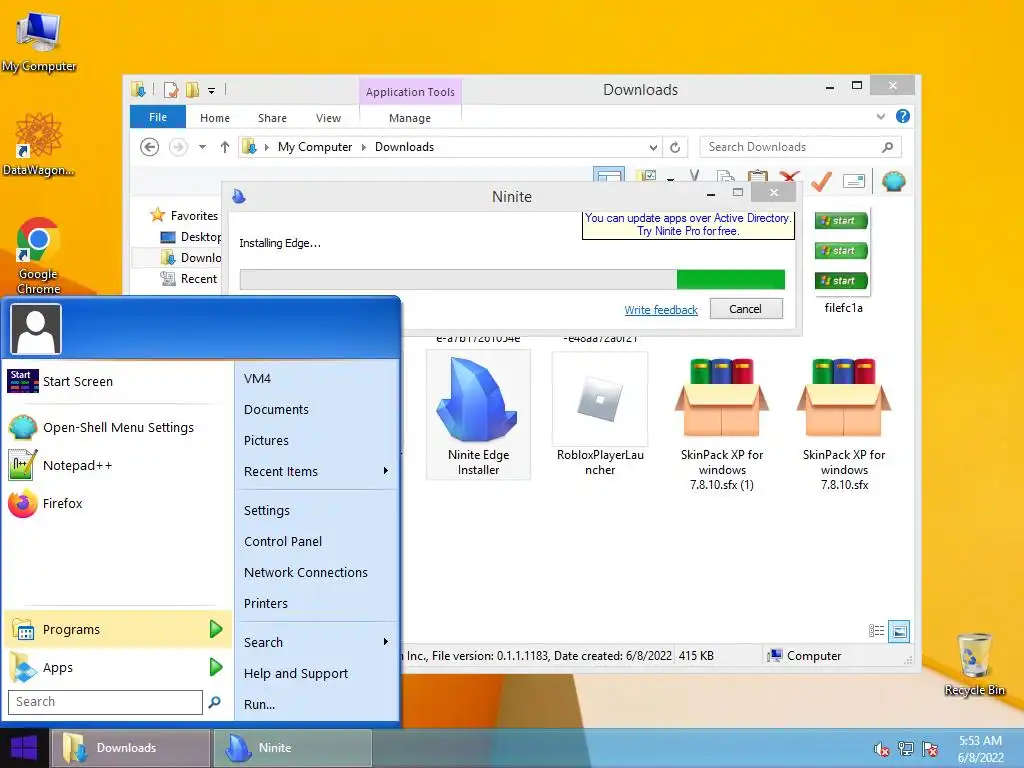Open the File tab in Explorer
The width and height of the screenshot is (1024, 768).
[158, 117]
